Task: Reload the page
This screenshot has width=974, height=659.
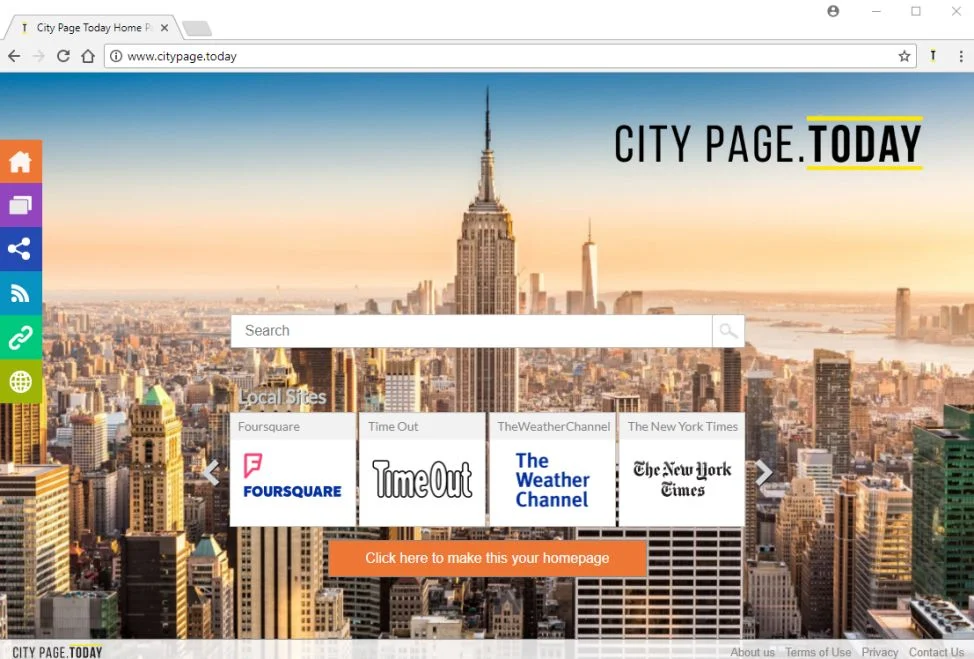Action: click(x=63, y=57)
